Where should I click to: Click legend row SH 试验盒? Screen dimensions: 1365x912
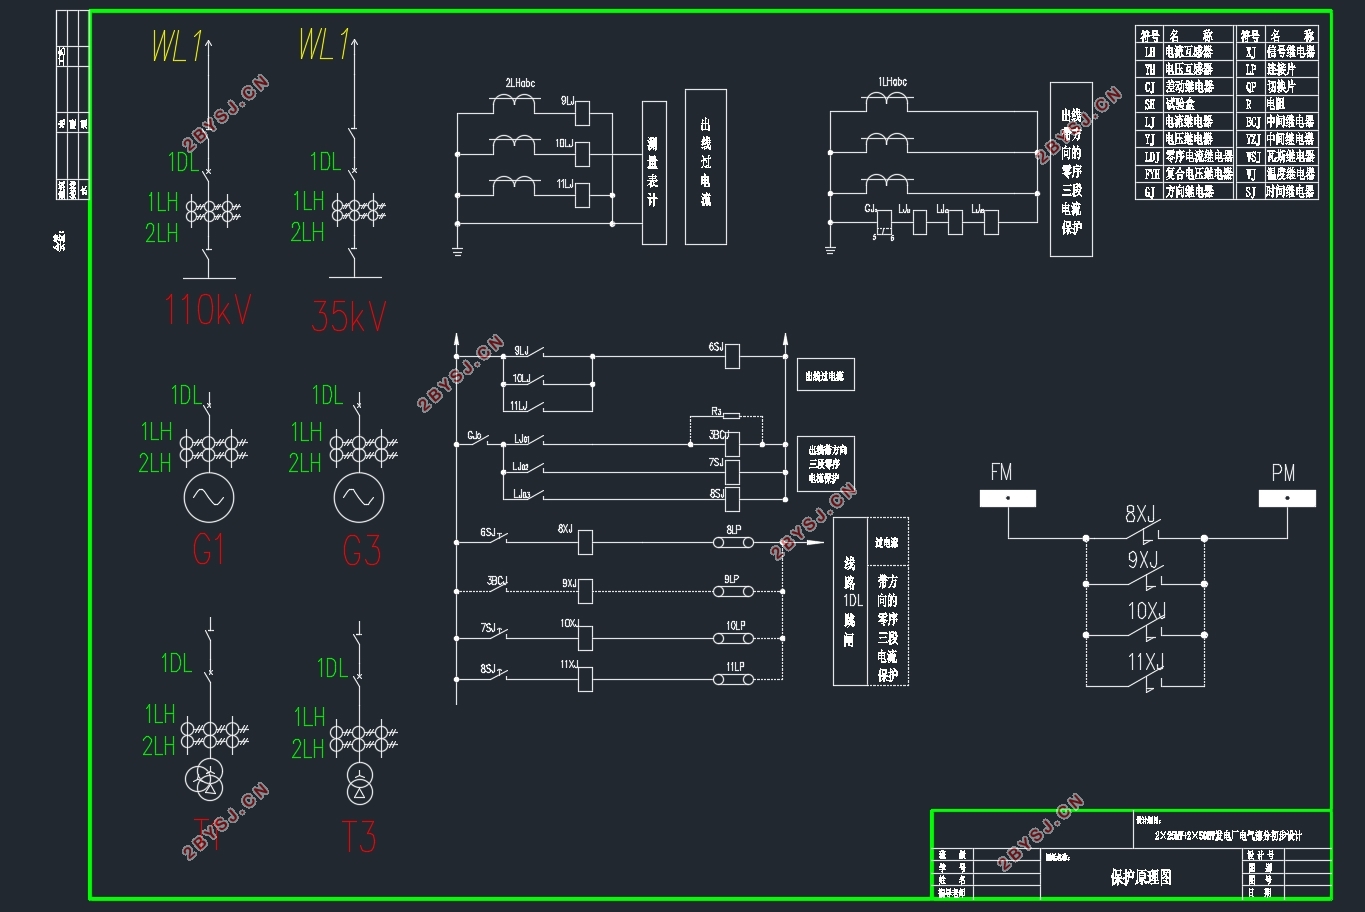(1186, 104)
